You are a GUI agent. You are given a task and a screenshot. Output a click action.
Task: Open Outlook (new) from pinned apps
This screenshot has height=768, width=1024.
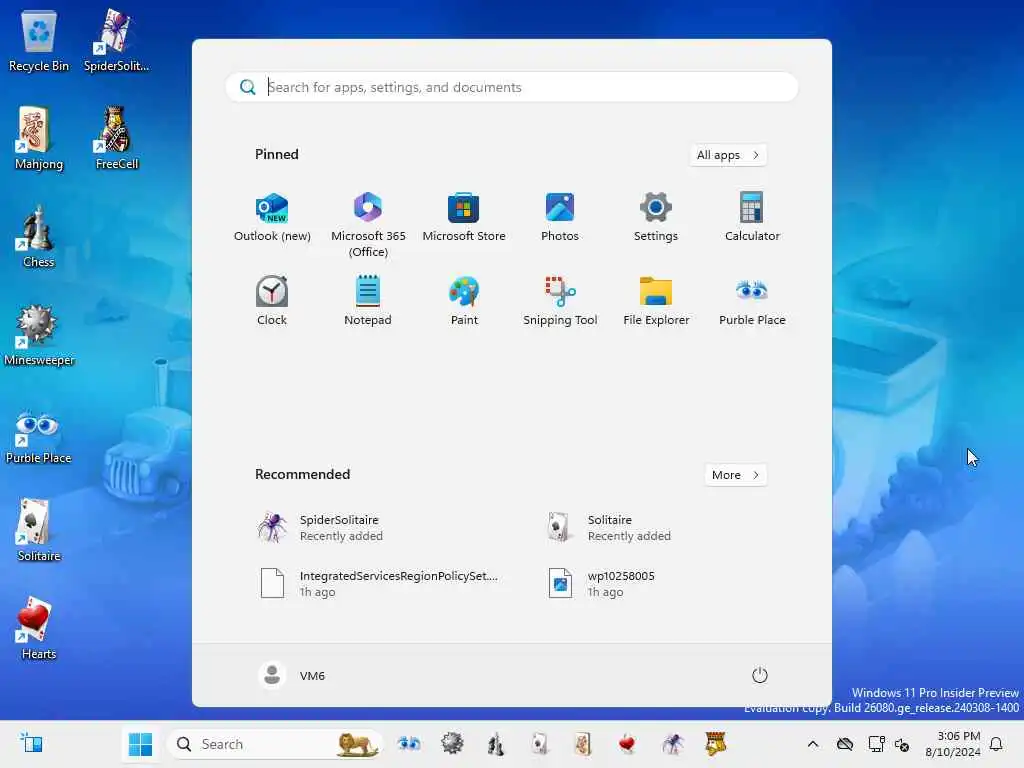point(272,218)
